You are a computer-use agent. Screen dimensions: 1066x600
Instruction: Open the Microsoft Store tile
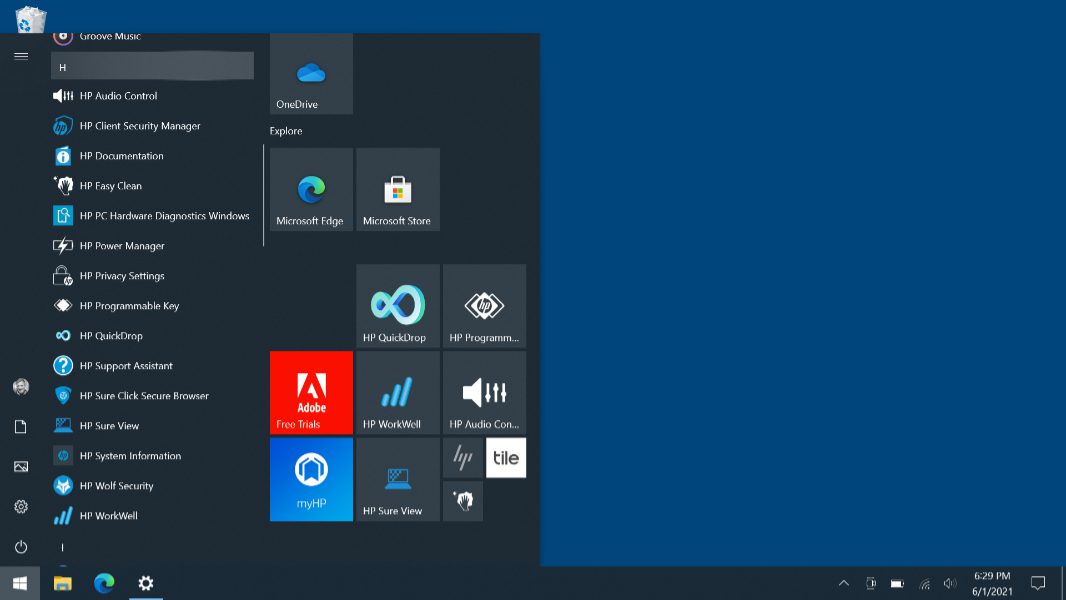click(398, 189)
